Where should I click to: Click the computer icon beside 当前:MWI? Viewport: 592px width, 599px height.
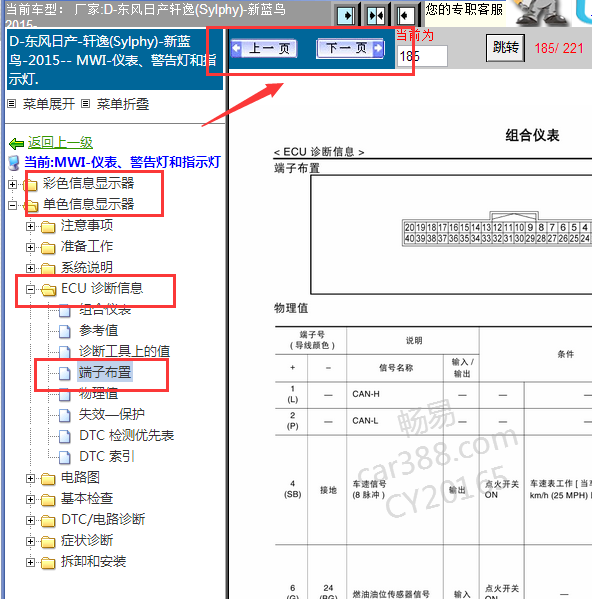tap(15, 163)
